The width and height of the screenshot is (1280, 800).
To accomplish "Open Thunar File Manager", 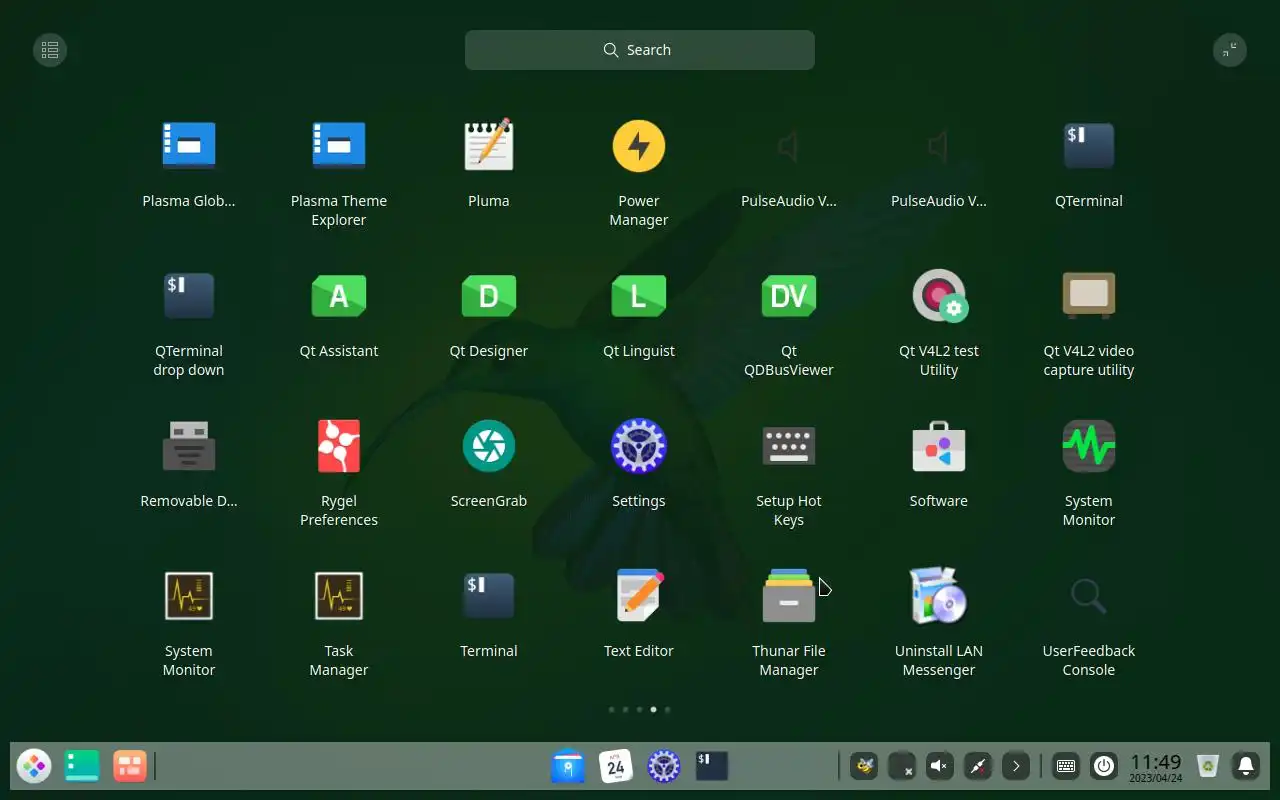I will tap(789, 596).
